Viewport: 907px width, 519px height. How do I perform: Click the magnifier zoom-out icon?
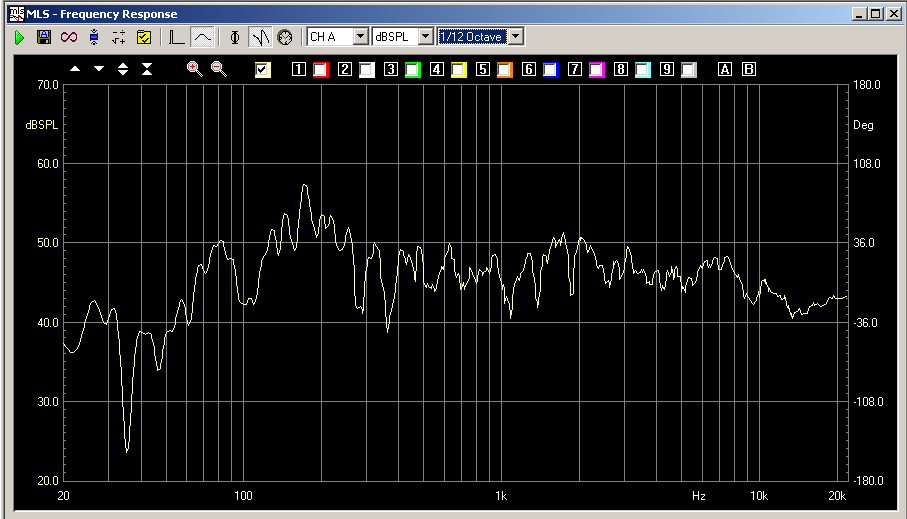tap(218, 69)
